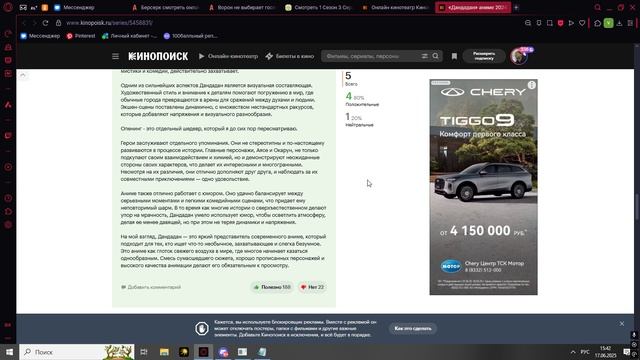Open Онлайн-кинотеатр section
The image size is (640, 360).
click(228, 56)
